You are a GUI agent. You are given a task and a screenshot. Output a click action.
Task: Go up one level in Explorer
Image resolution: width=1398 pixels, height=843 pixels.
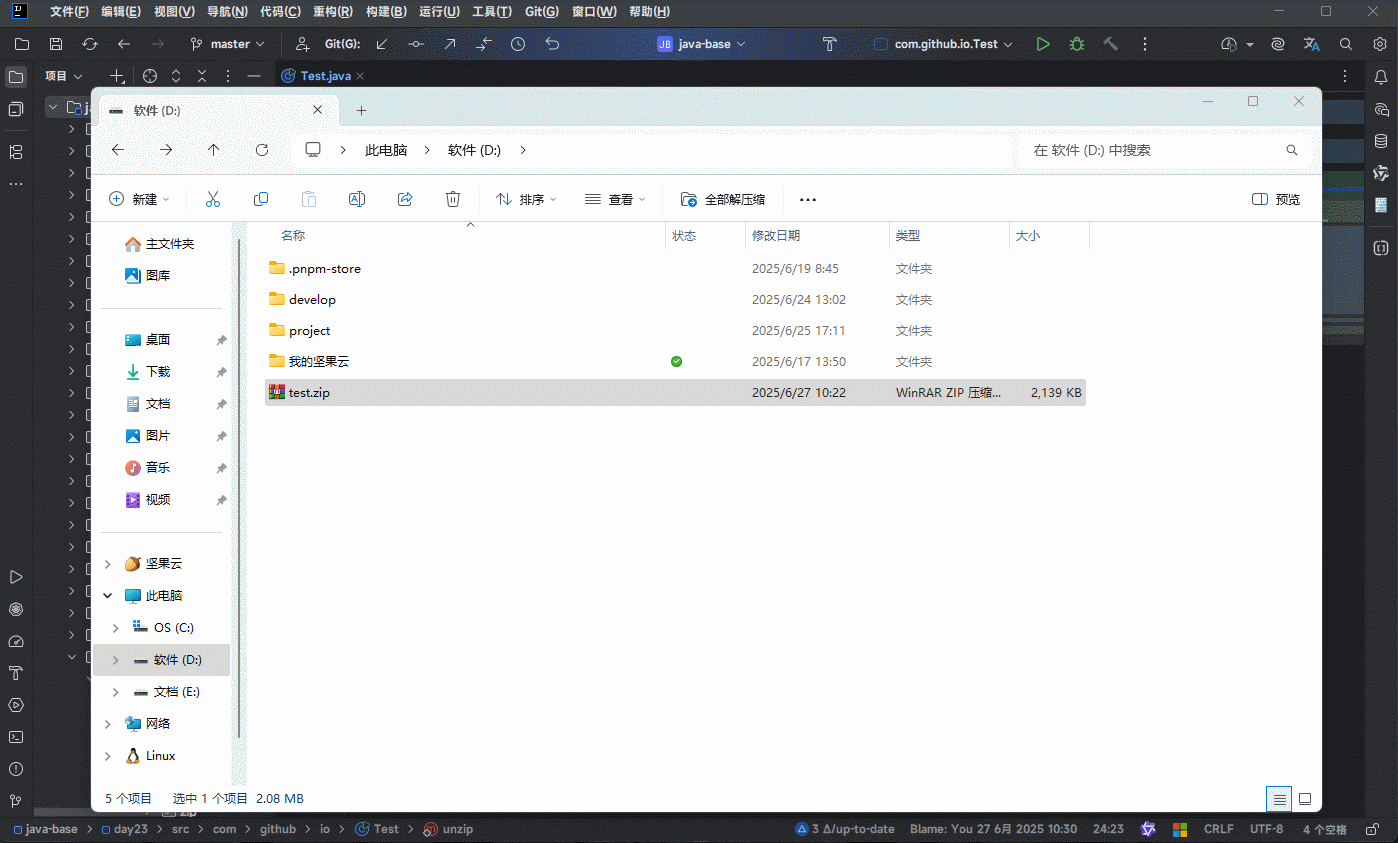click(214, 150)
